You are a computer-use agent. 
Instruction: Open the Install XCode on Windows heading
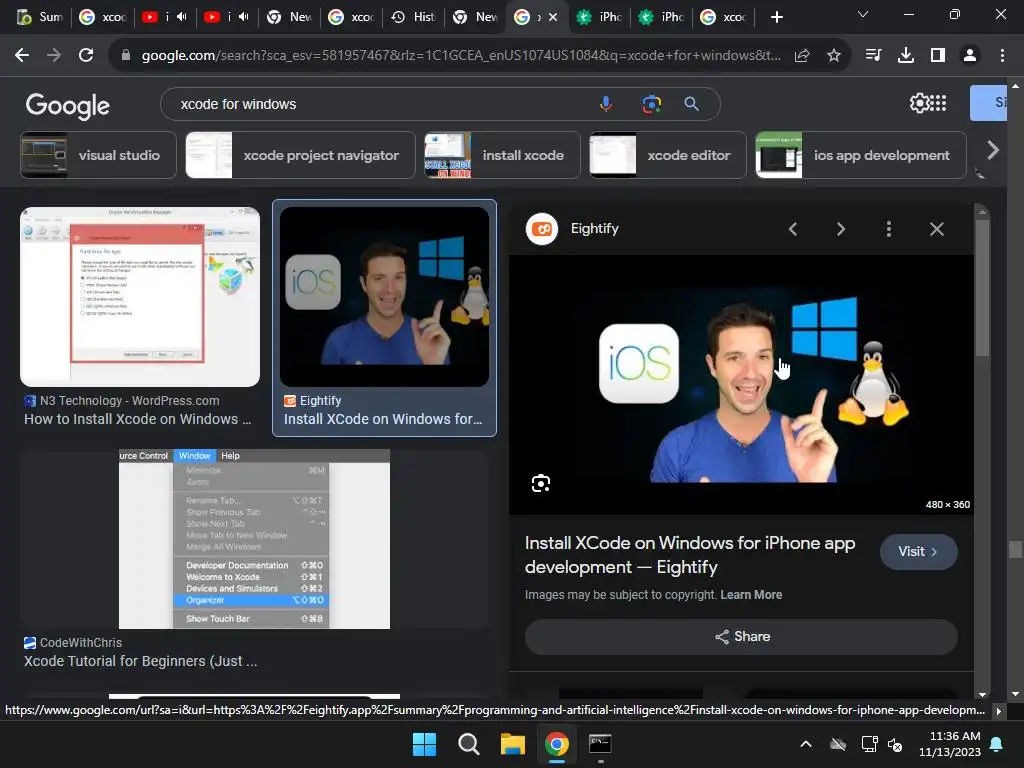tap(690, 555)
